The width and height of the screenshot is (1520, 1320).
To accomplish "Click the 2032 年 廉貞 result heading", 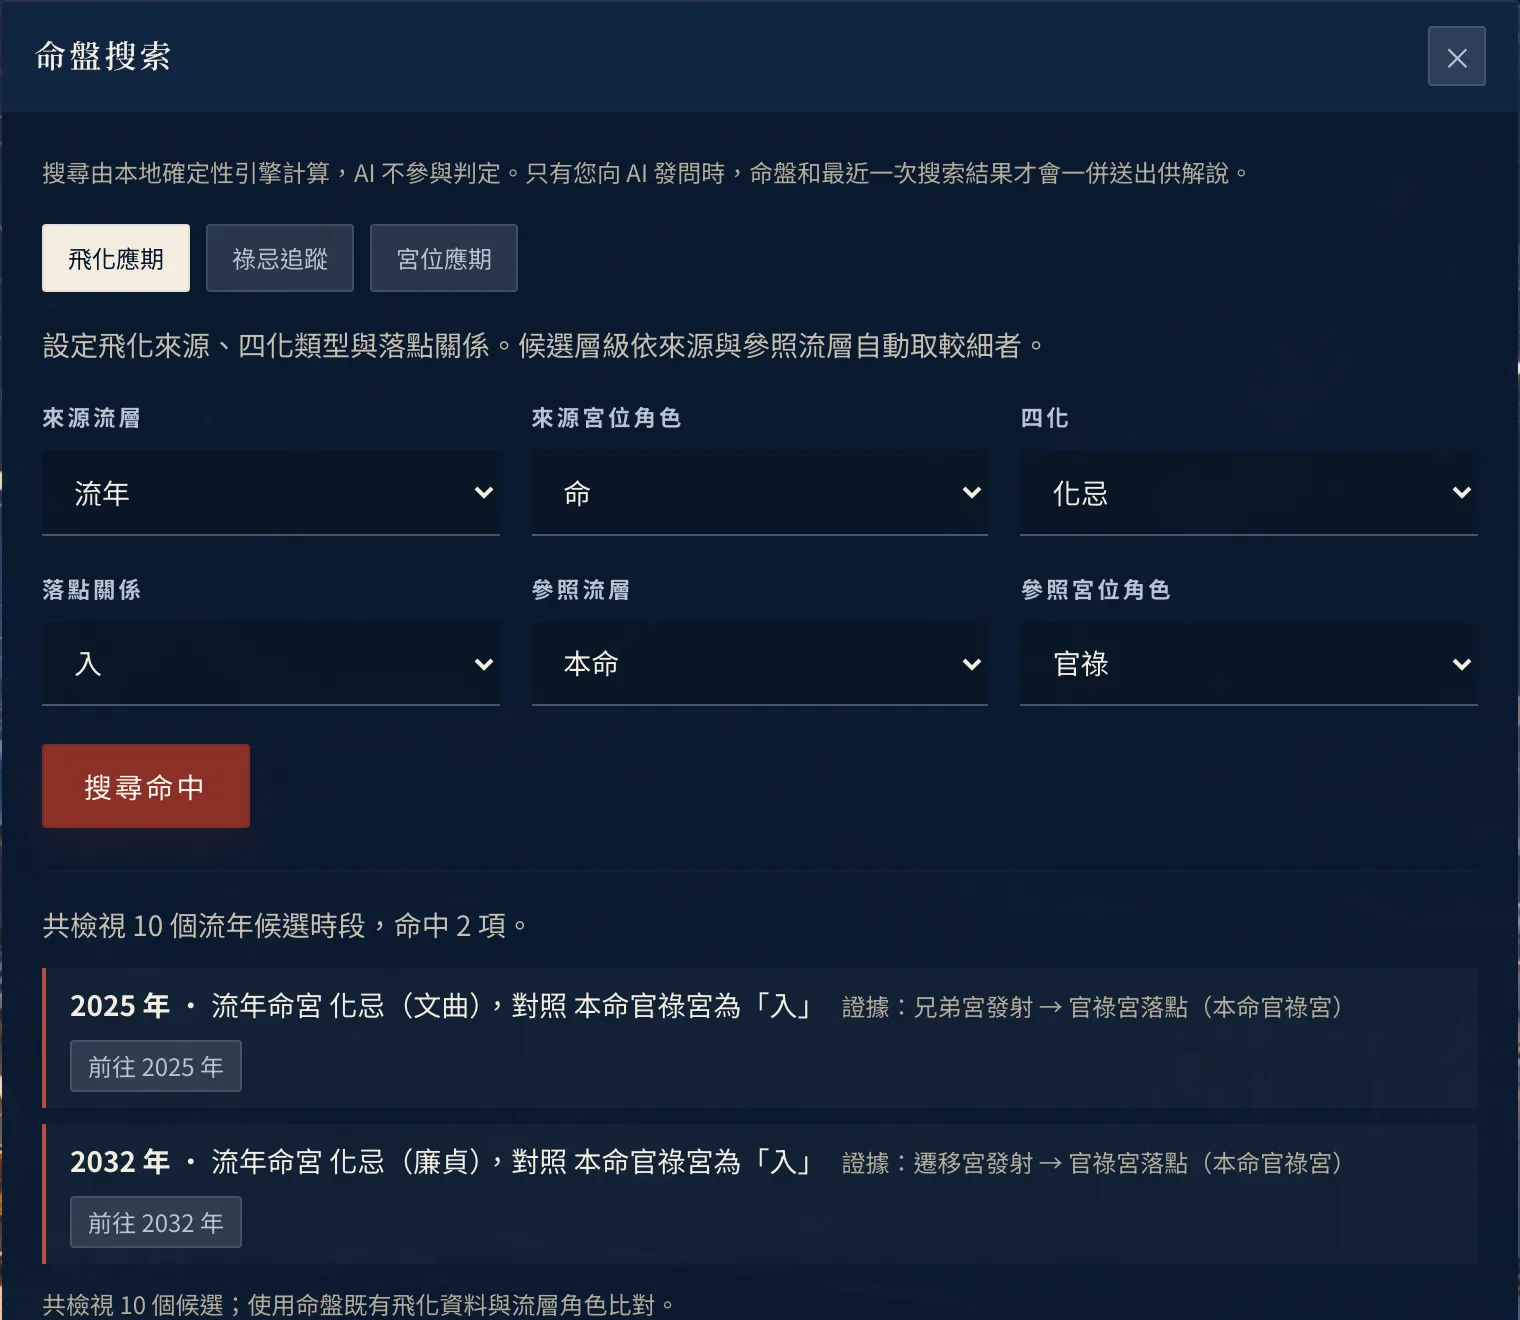I will [441, 1162].
